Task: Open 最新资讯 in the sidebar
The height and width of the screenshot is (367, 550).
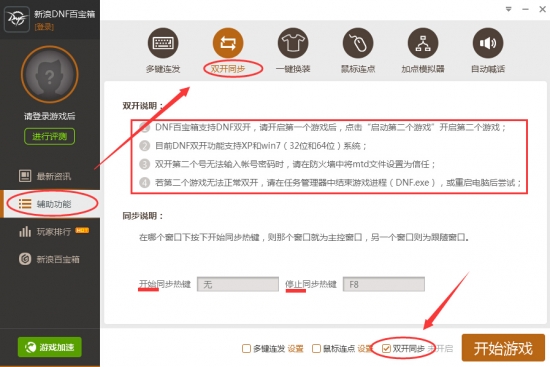Action: coord(50,176)
